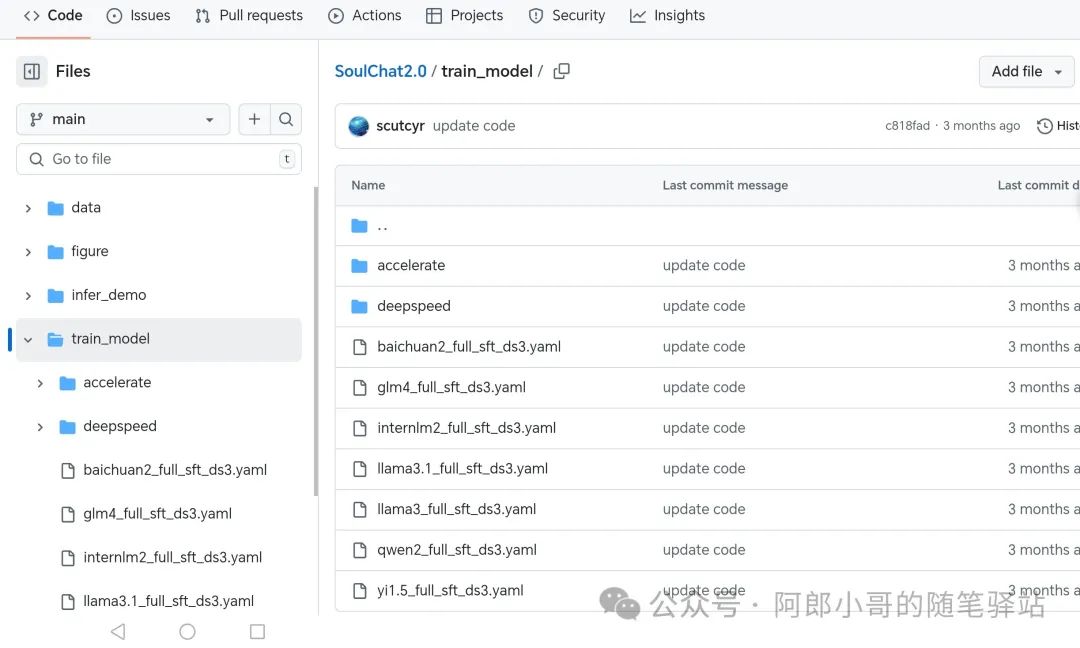Expand the deepspeed subfolder chevron in tree
Screen dimensions: 1080x648
[x=40, y=427]
